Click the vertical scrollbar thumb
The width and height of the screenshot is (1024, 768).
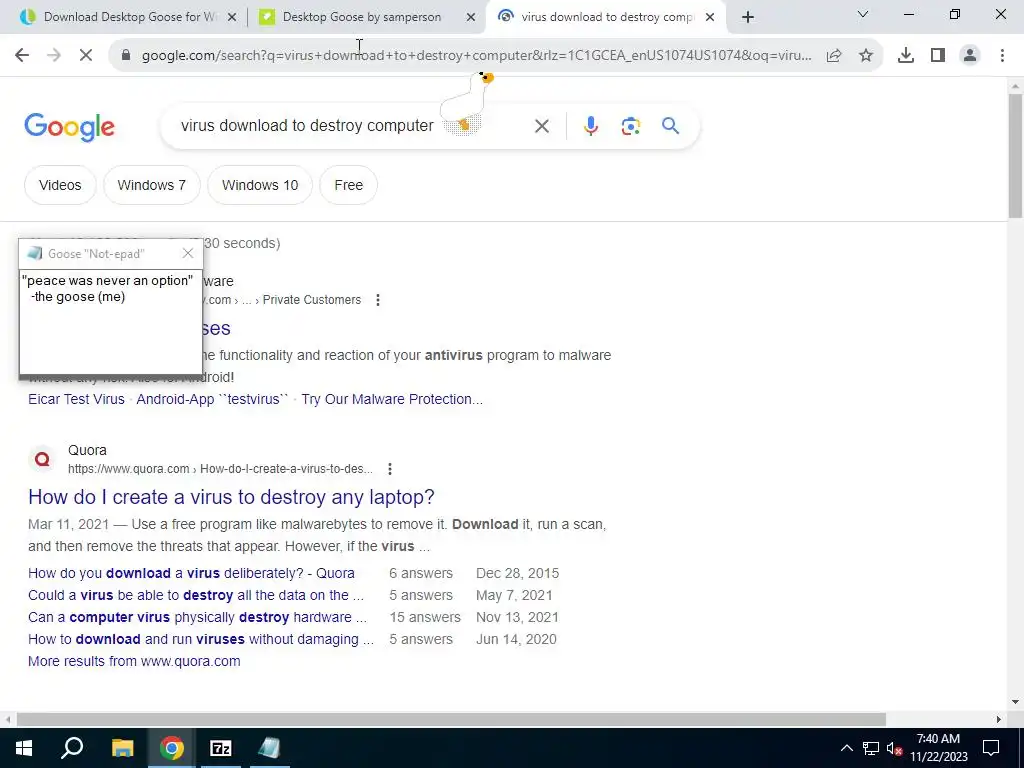pyautogui.click(x=1015, y=155)
